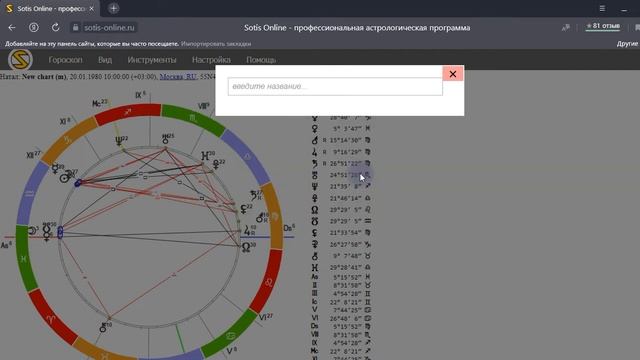Screen dimensions: 640x360
Task: Open the page translate icon
Action: 565,27
